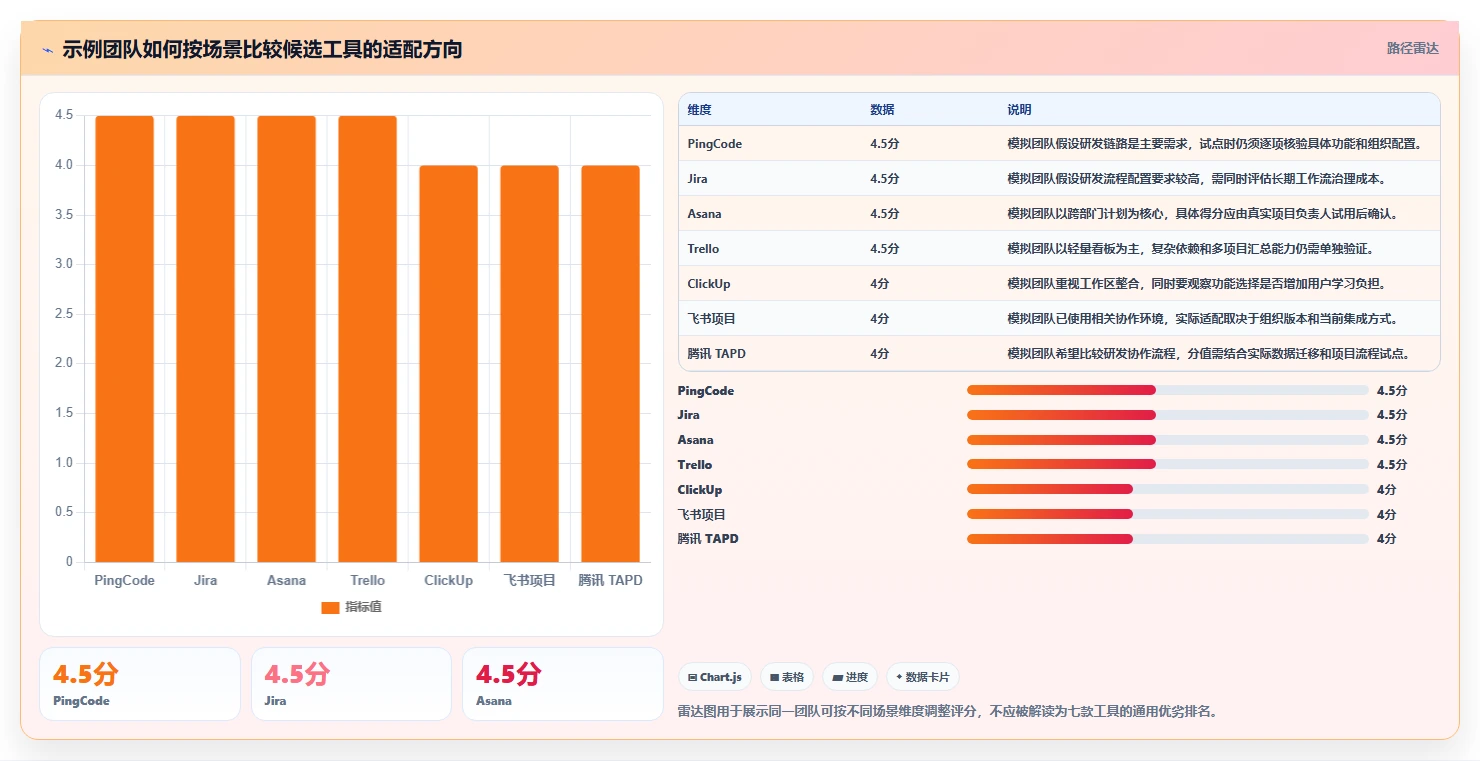Click Asana in the table's first column

coord(704,214)
